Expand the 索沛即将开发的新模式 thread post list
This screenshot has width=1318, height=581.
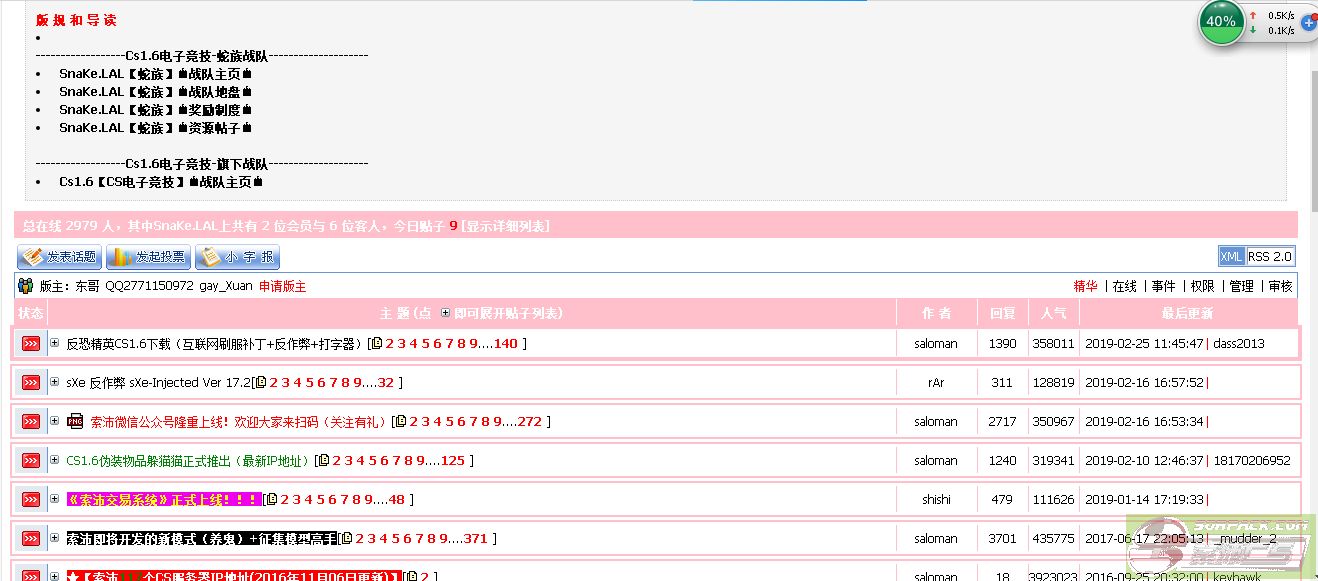click(55, 538)
